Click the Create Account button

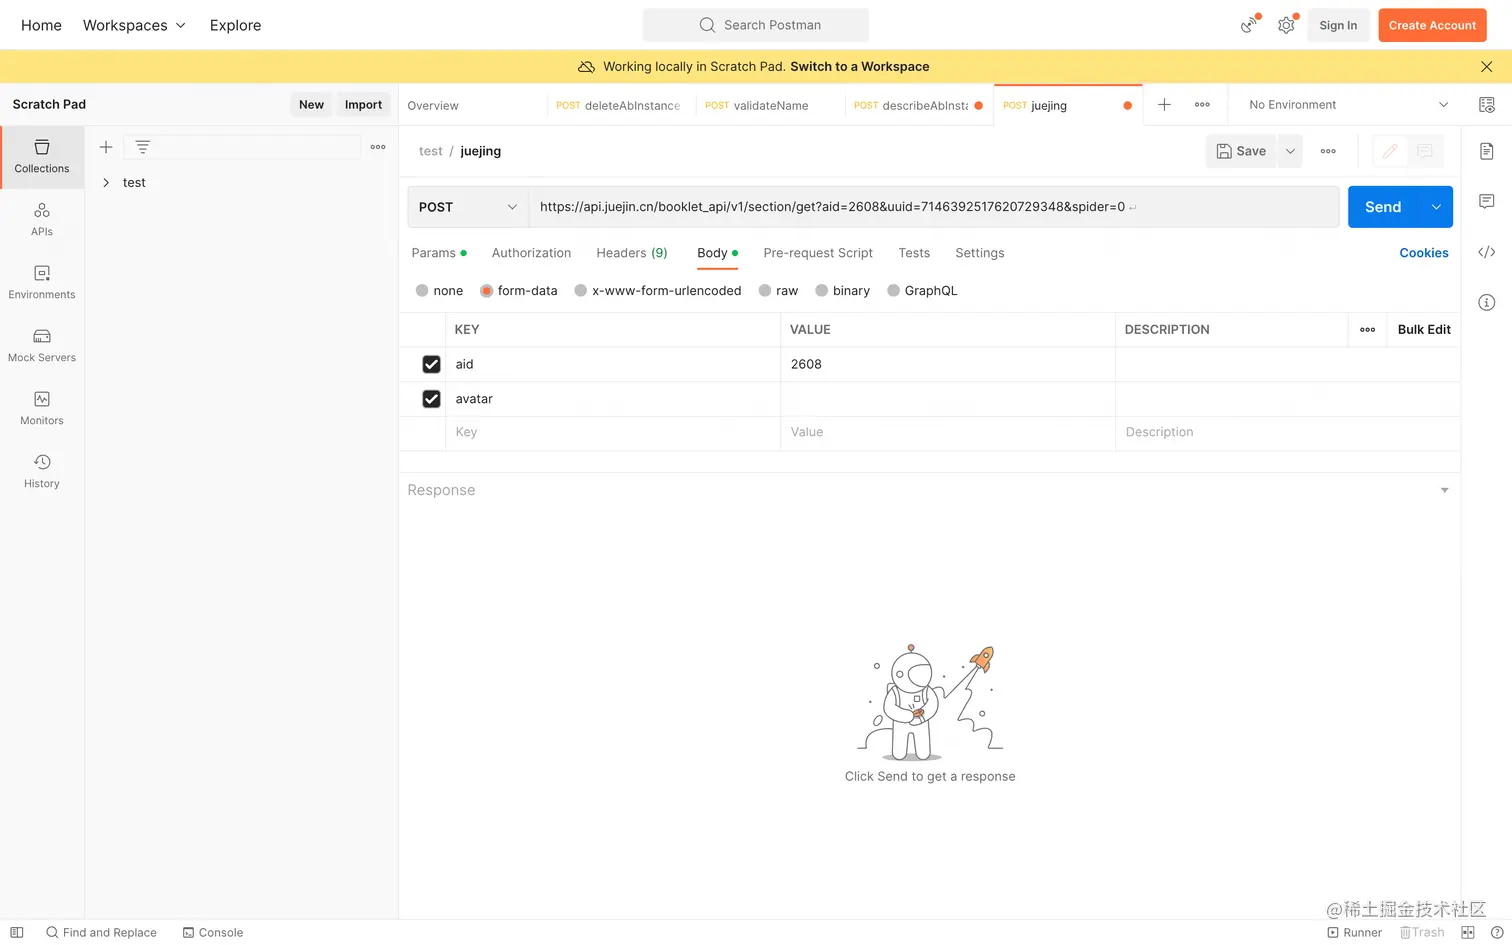1432,25
